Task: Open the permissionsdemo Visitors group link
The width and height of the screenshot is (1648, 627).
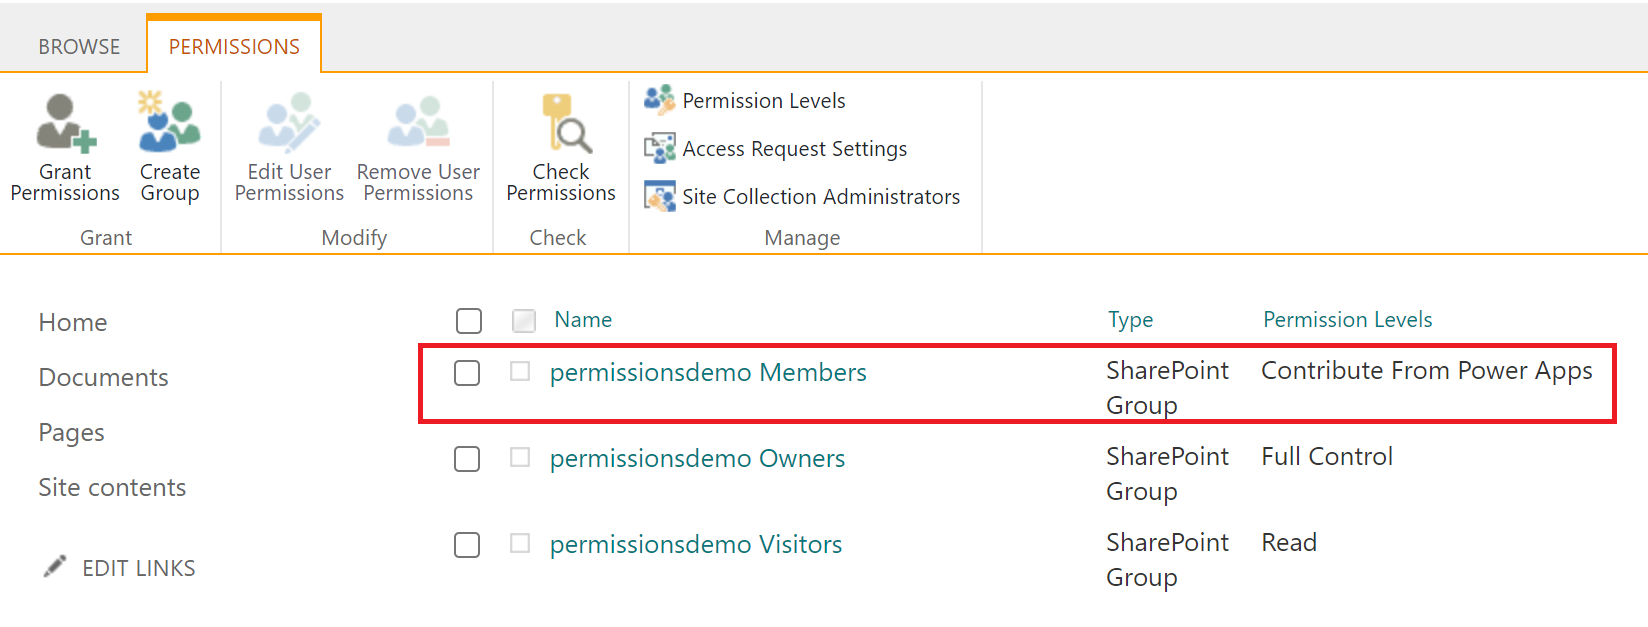Action: 696,545
